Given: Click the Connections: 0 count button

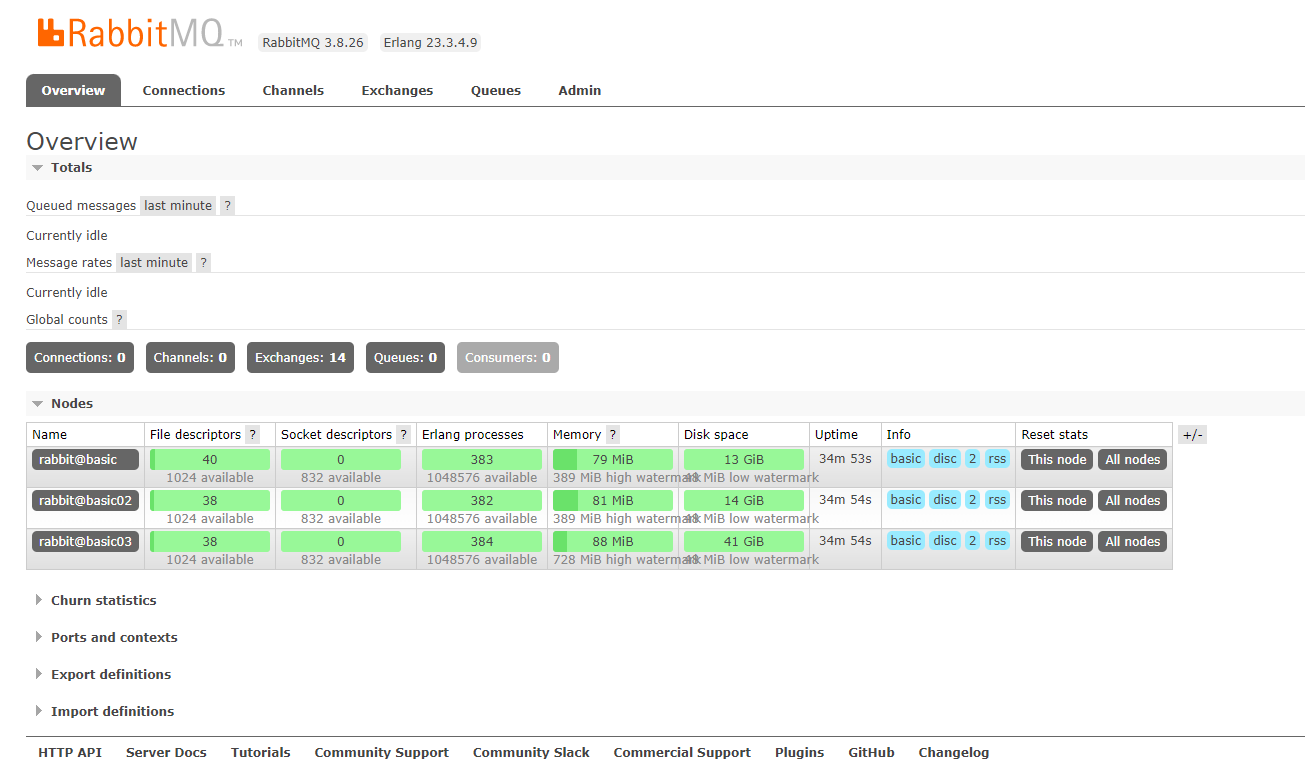Looking at the screenshot, I should tap(80, 357).
